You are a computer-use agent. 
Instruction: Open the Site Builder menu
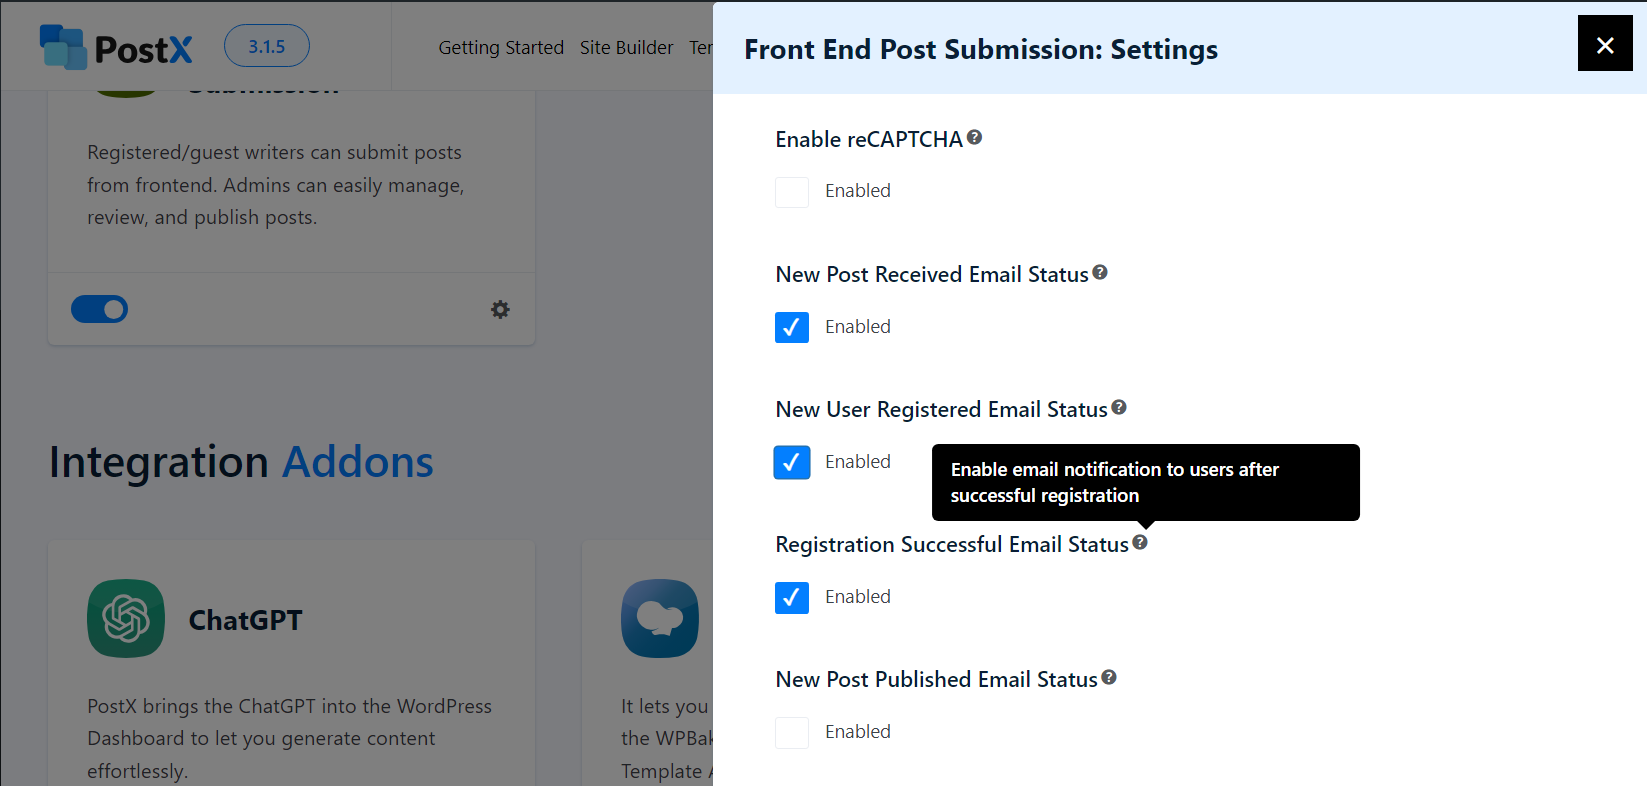pos(627,47)
